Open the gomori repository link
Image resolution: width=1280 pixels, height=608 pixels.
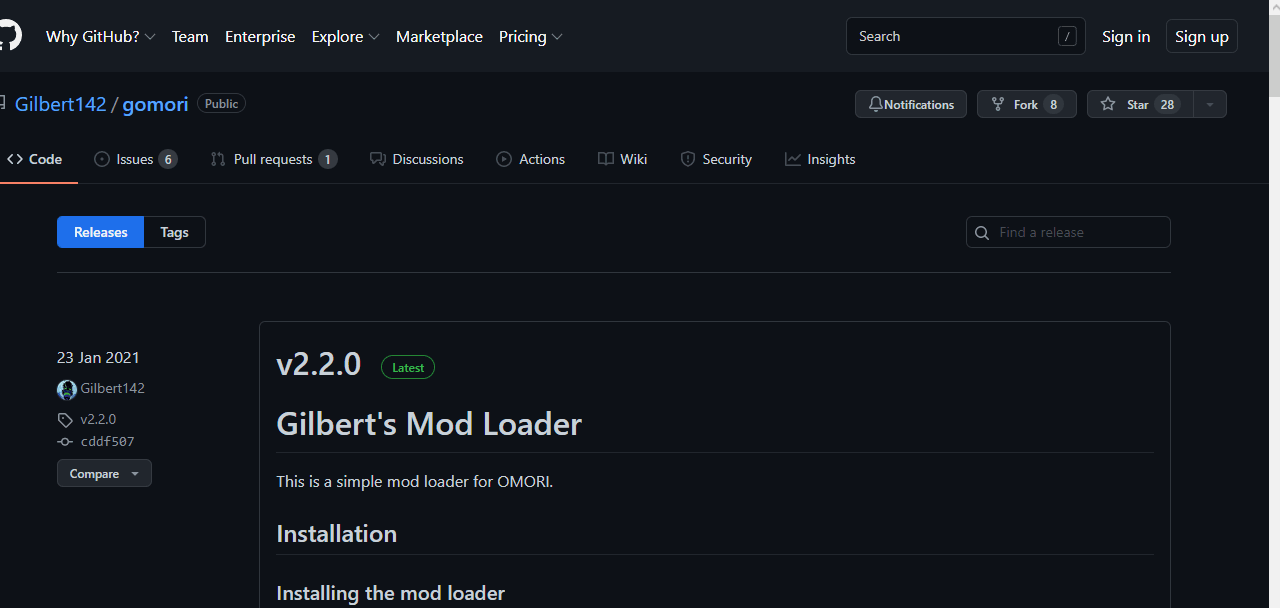pos(155,104)
